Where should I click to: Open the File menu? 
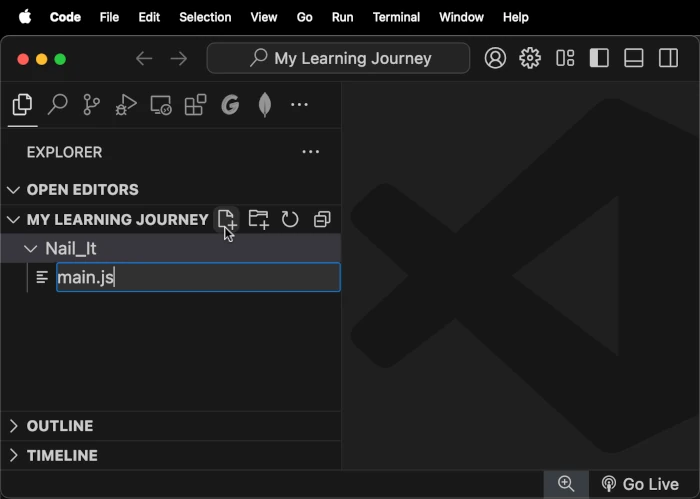(109, 17)
